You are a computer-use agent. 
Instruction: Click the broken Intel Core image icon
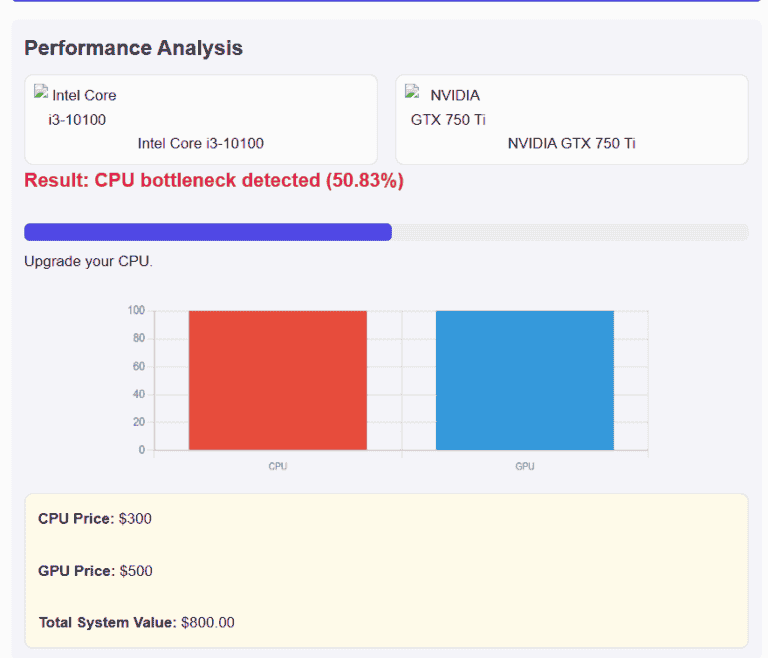pos(42,93)
